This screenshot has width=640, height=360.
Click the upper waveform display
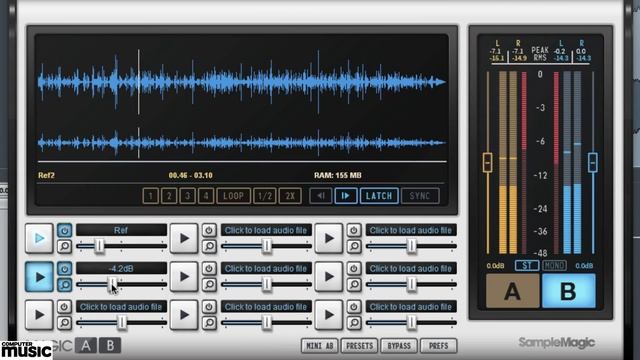pos(242,82)
